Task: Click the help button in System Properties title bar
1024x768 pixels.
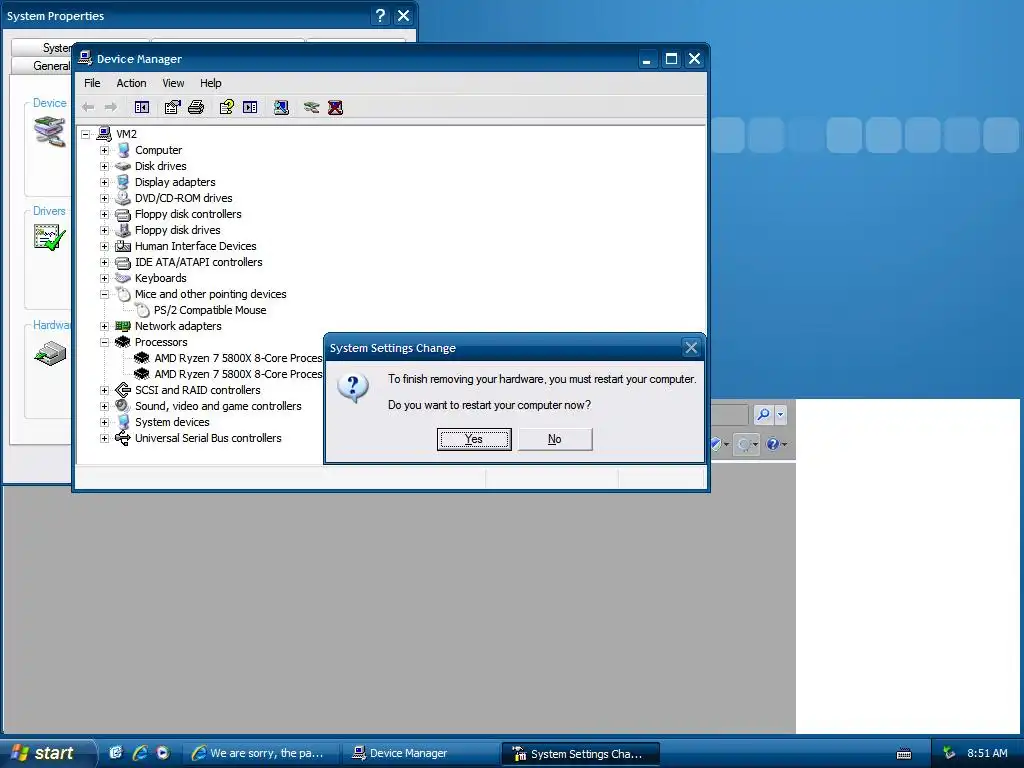Action: (x=380, y=16)
